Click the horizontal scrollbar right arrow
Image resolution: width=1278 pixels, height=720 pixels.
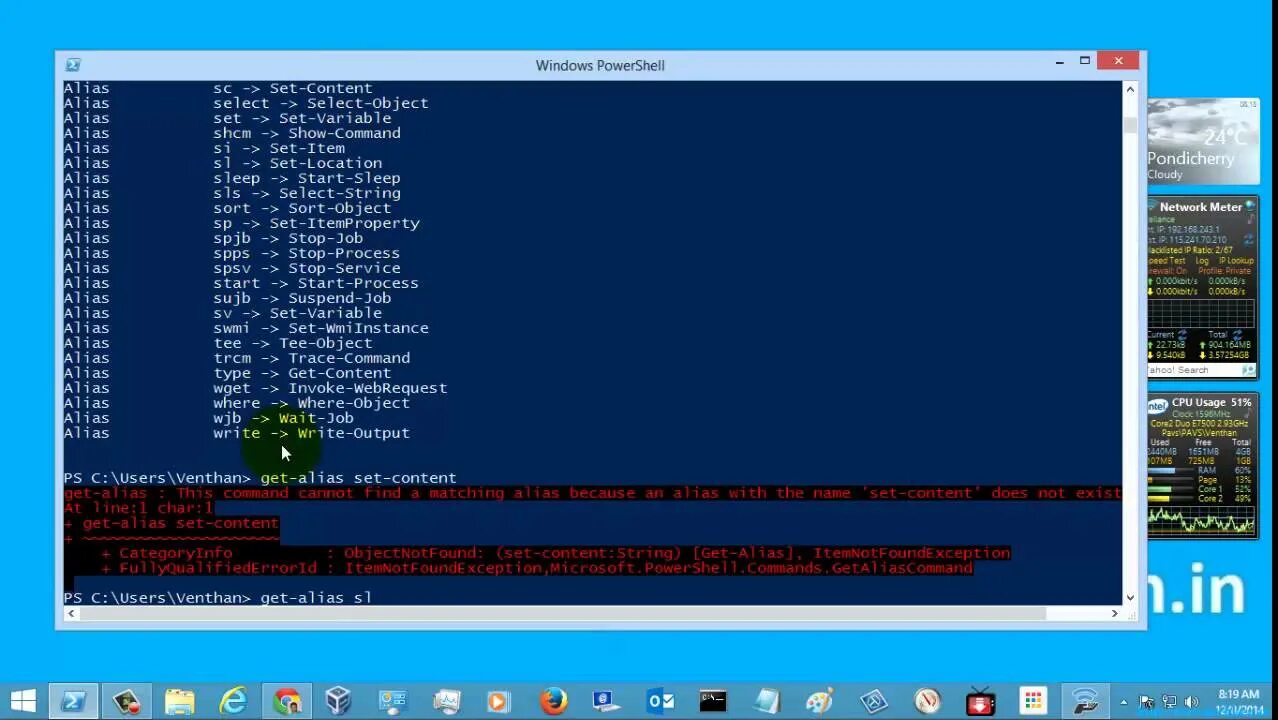pyautogui.click(x=1114, y=613)
